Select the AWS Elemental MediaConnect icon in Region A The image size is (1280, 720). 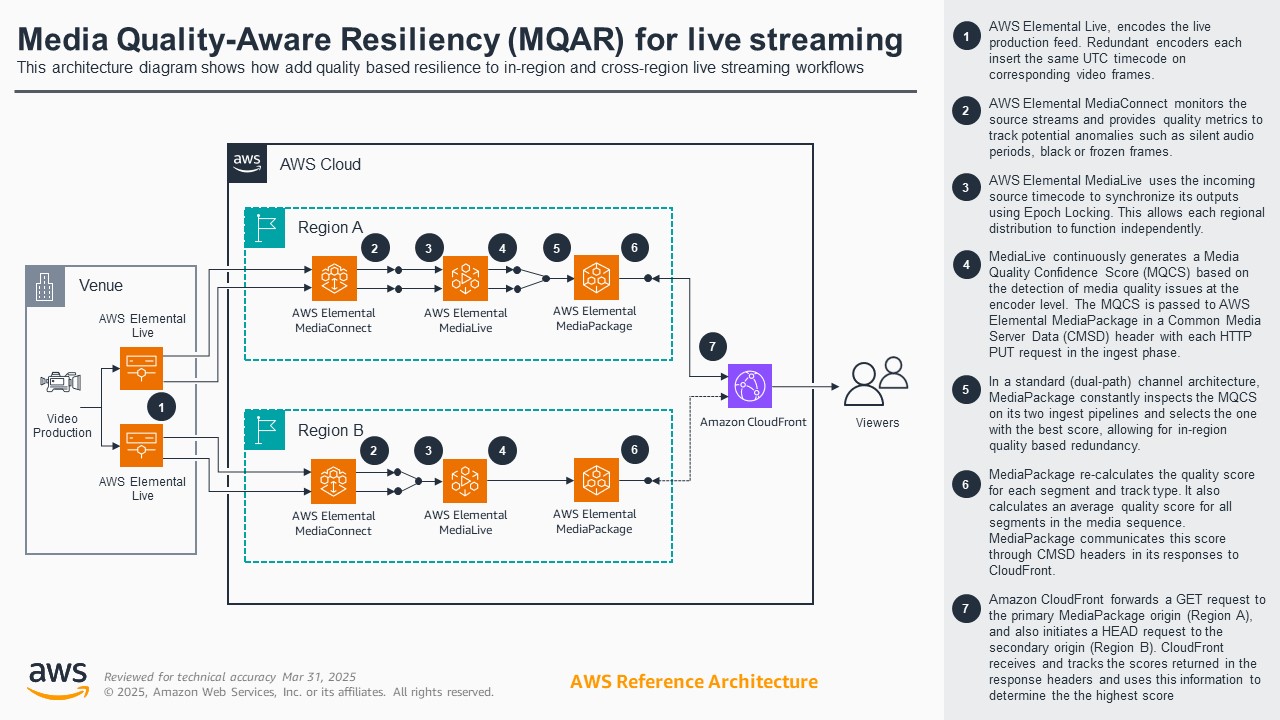(x=334, y=279)
